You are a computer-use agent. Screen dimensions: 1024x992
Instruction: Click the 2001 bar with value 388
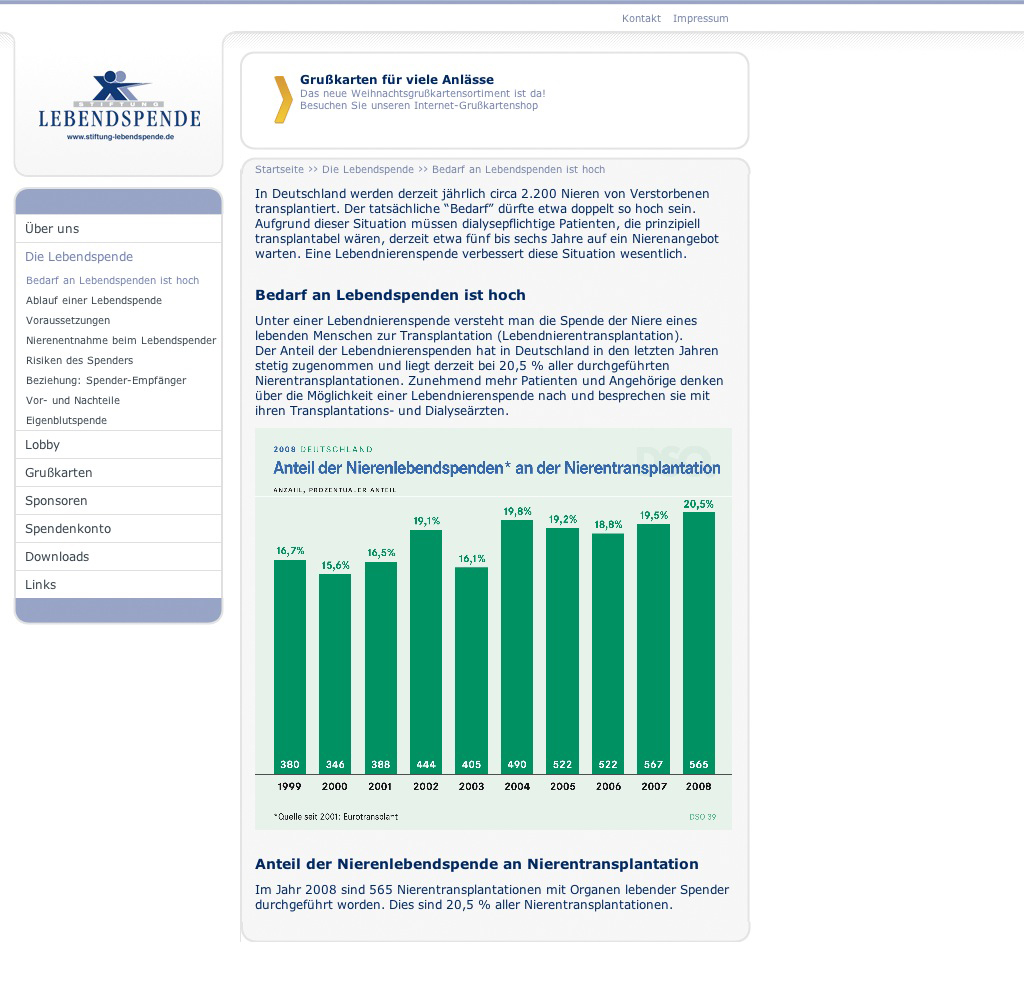coord(381,668)
